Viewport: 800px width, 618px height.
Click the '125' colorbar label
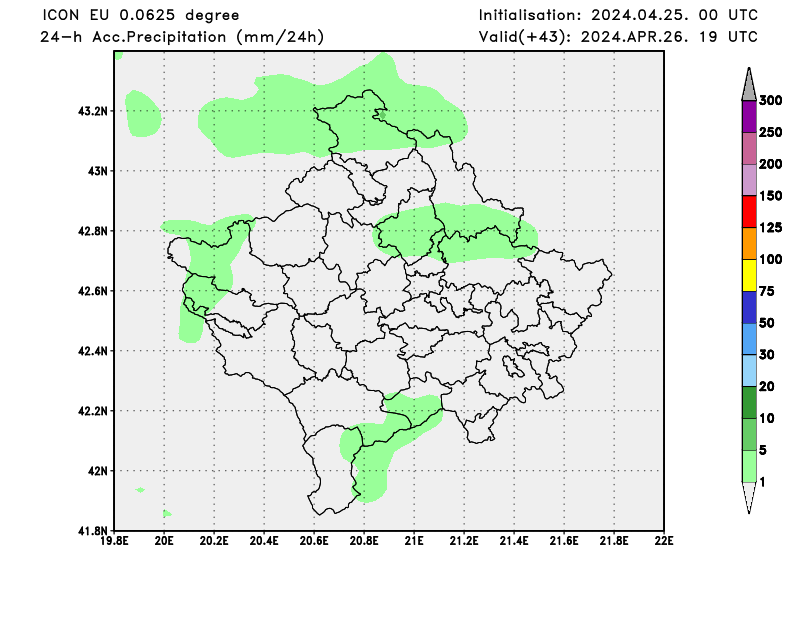tap(770, 228)
